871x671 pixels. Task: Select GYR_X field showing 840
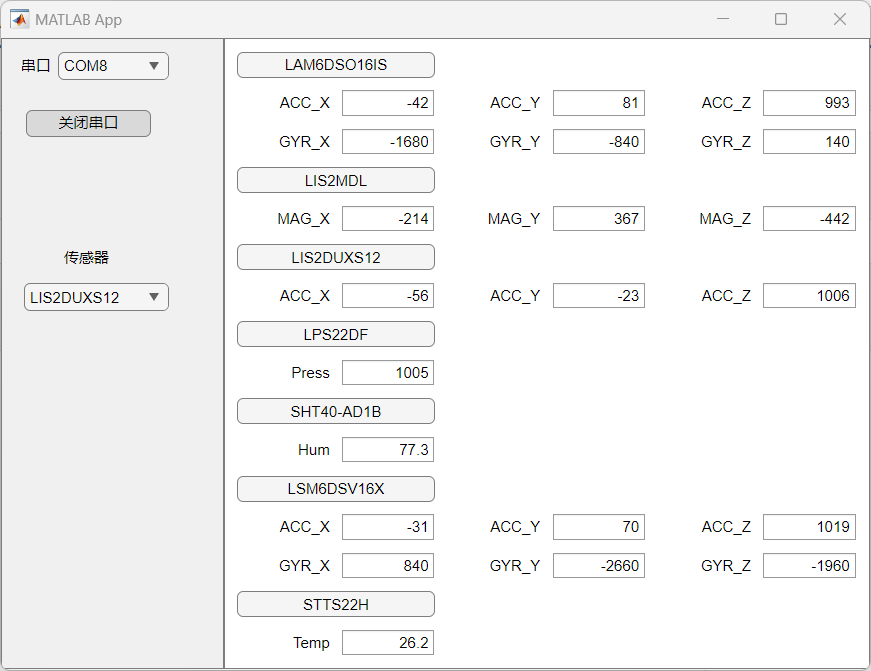[388, 565]
